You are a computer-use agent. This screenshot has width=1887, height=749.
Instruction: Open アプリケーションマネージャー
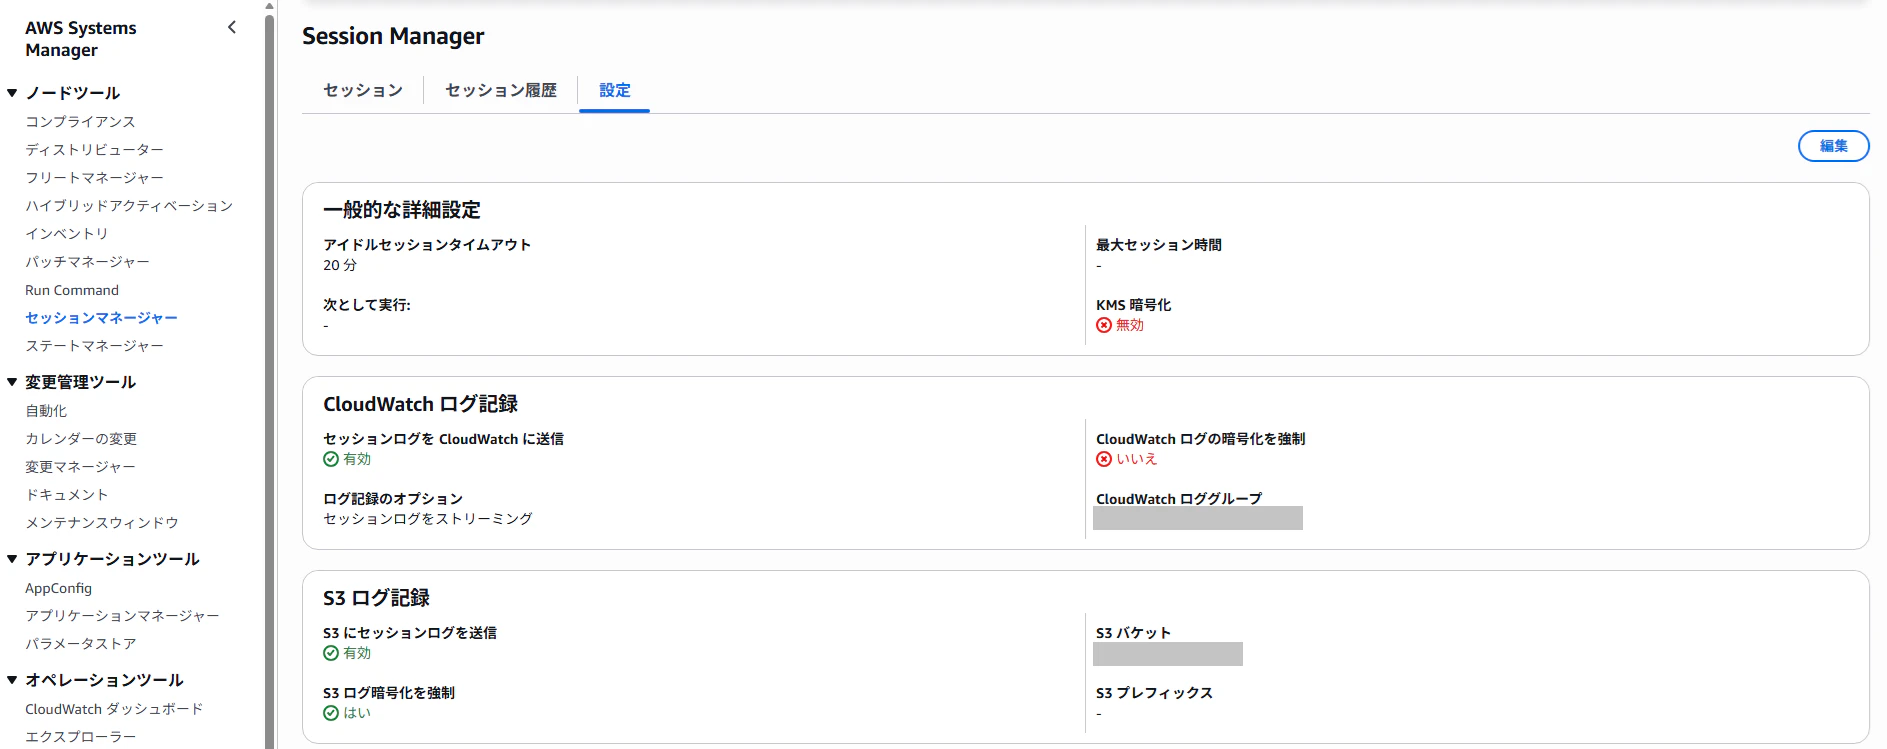click(122, 615)
